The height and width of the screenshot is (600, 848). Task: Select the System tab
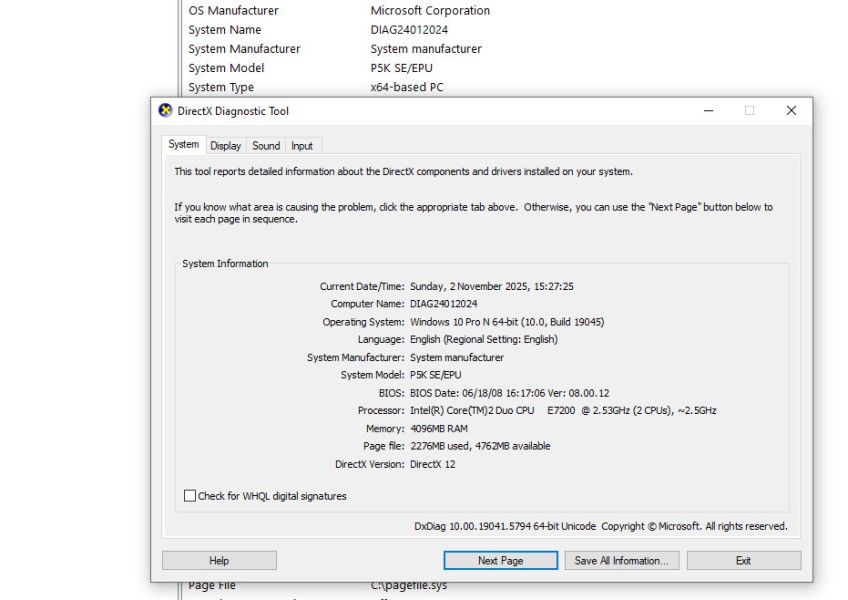point(183,145)
